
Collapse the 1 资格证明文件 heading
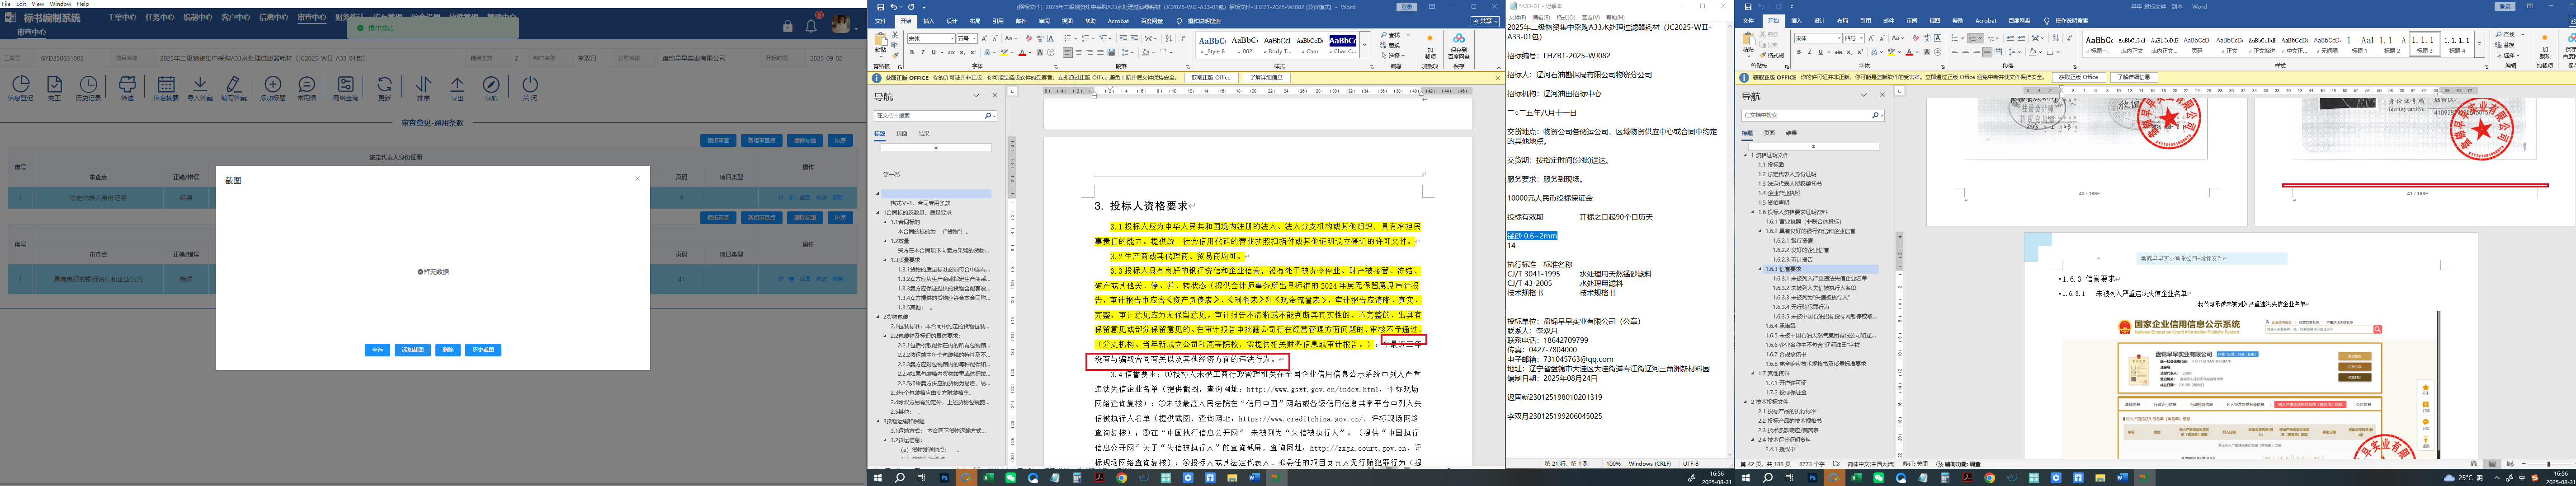(x=1745, y=155)
